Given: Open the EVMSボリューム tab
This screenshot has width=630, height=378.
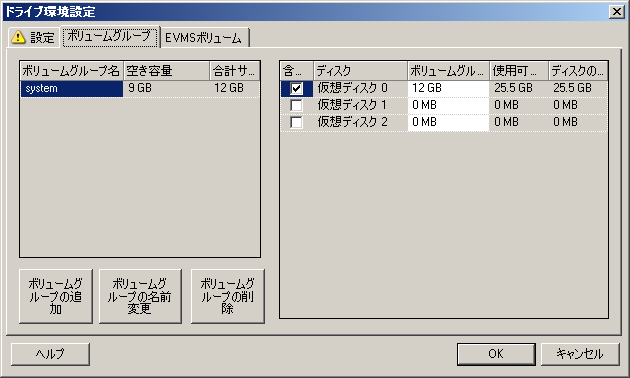Looking at the screenshot, I should (x=205, y=38).
